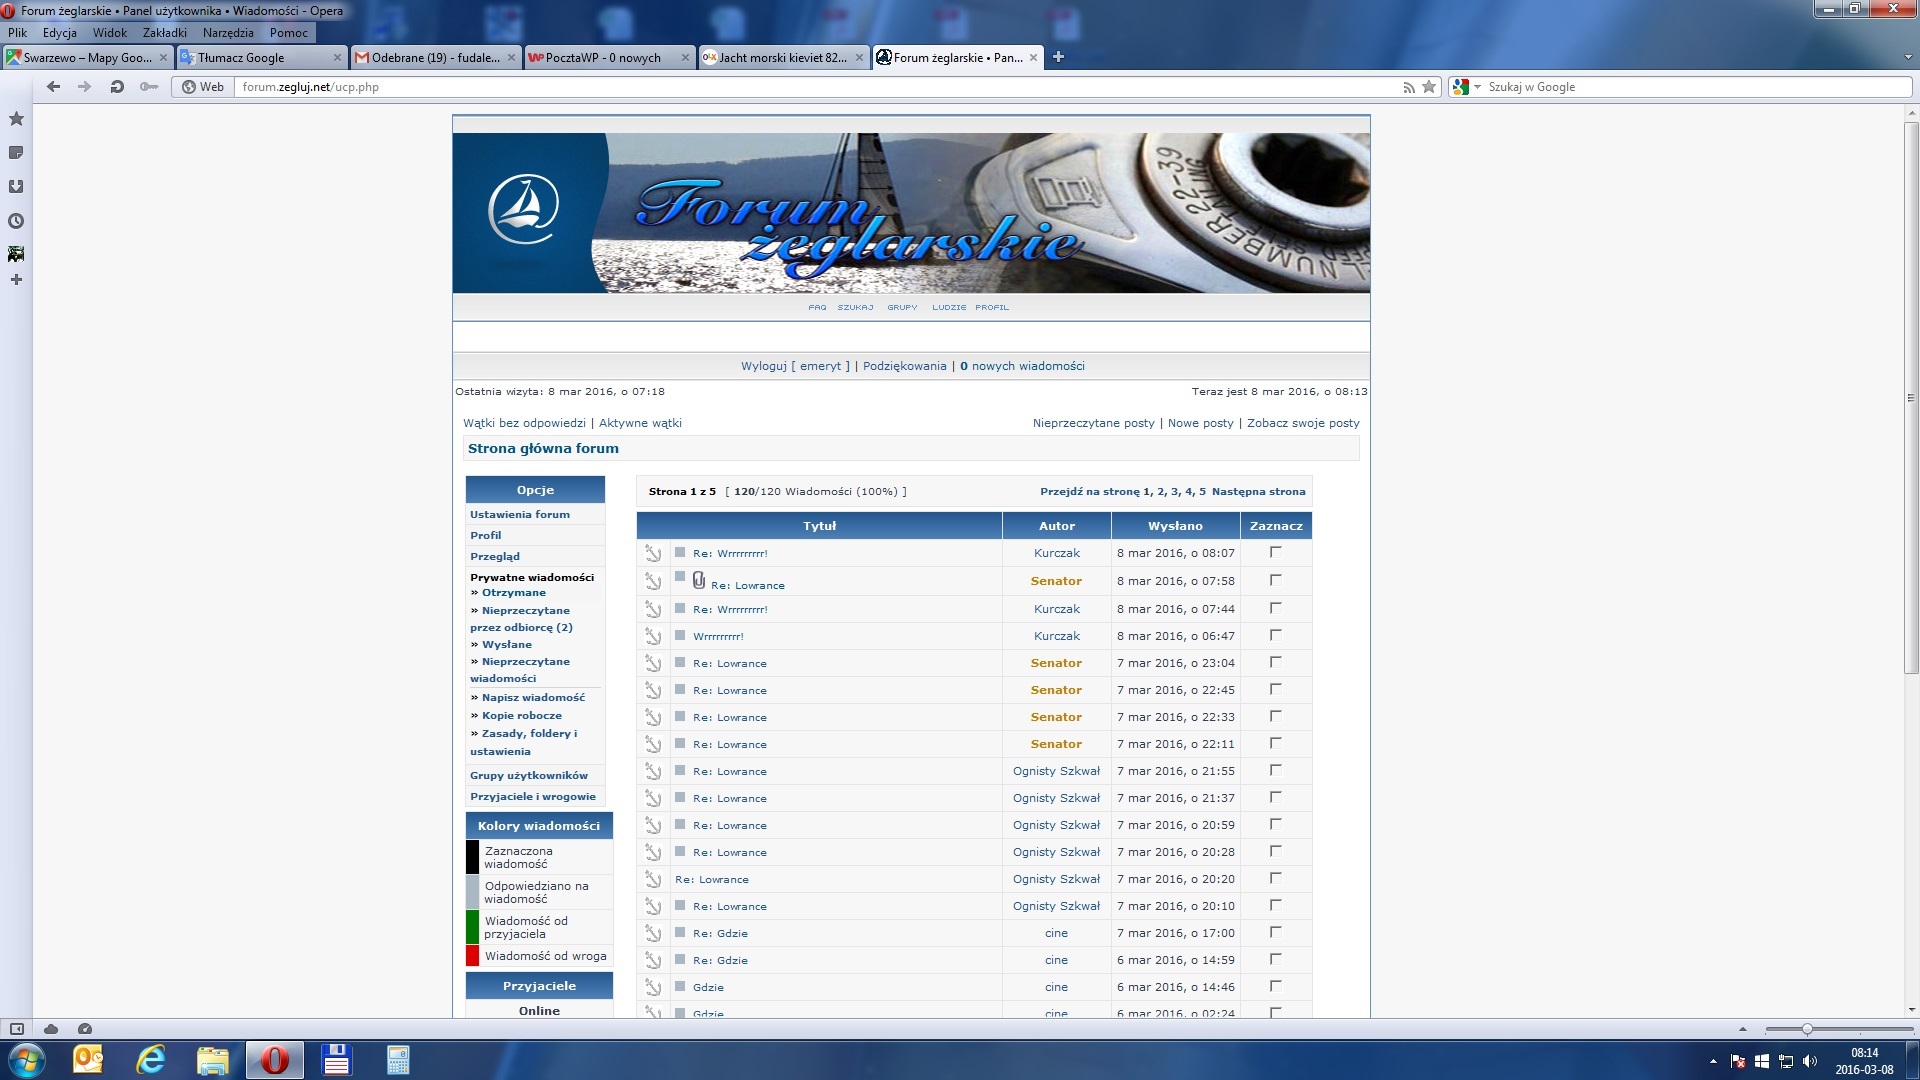This screenshot has width=1920, height=1080.
Task: Open the Downloads panel icon in sidebar
Action: tap(16, 187)
